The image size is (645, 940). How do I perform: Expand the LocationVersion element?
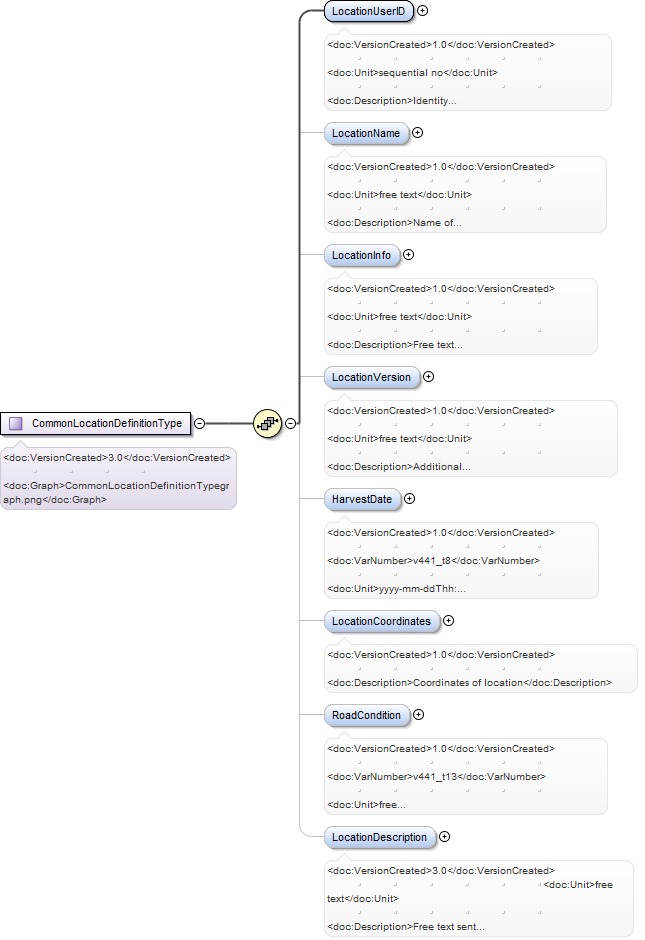pyautogui.click(x=429, y=376)
